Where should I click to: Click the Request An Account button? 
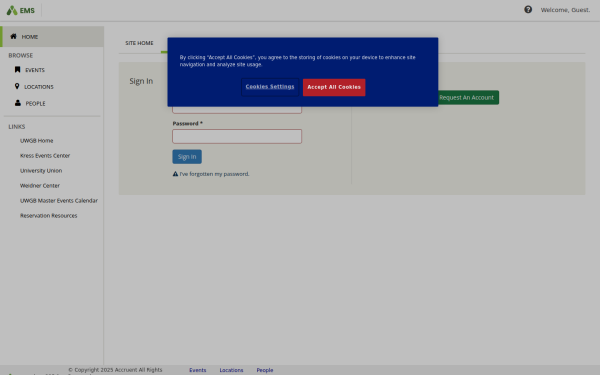click(x=468, y=98)
